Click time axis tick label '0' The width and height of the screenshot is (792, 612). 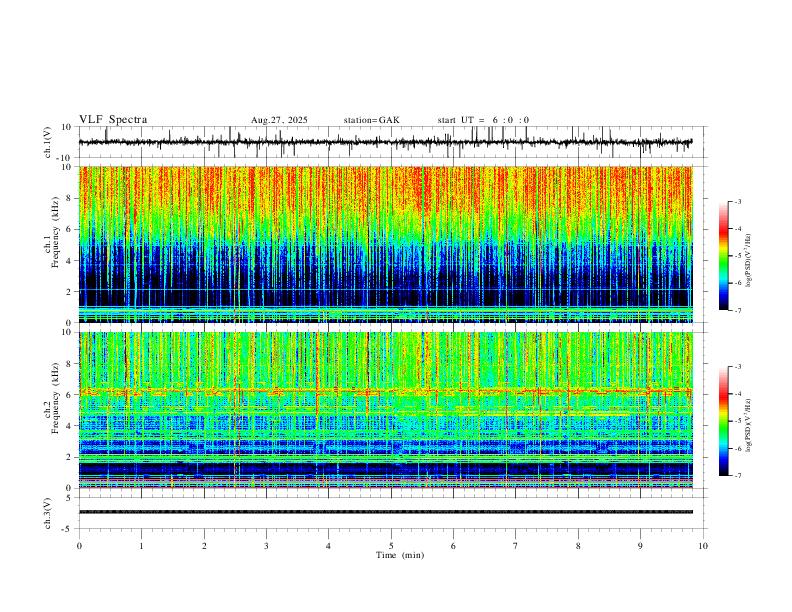(79, 546)
